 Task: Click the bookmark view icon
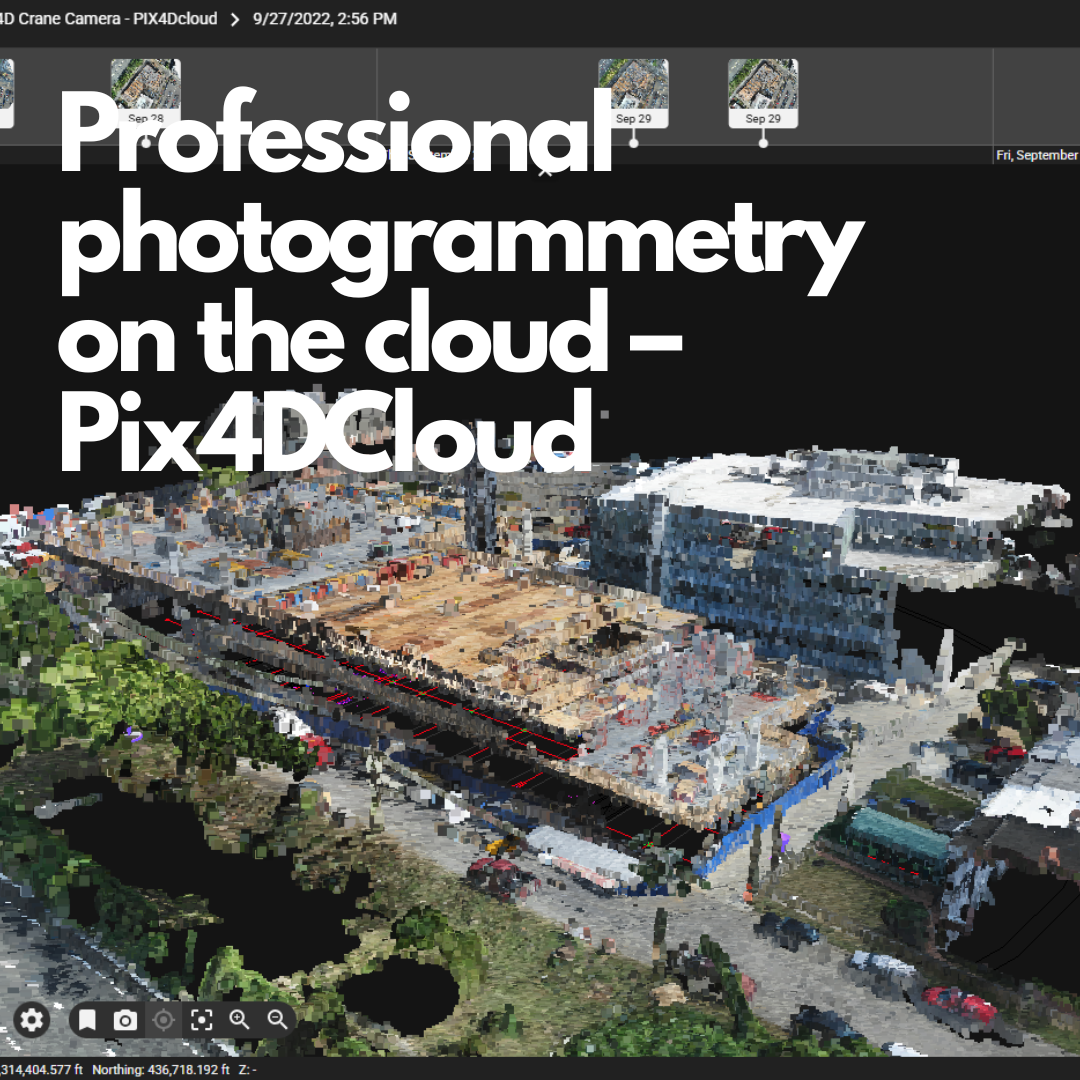(x=87, y=1019)
